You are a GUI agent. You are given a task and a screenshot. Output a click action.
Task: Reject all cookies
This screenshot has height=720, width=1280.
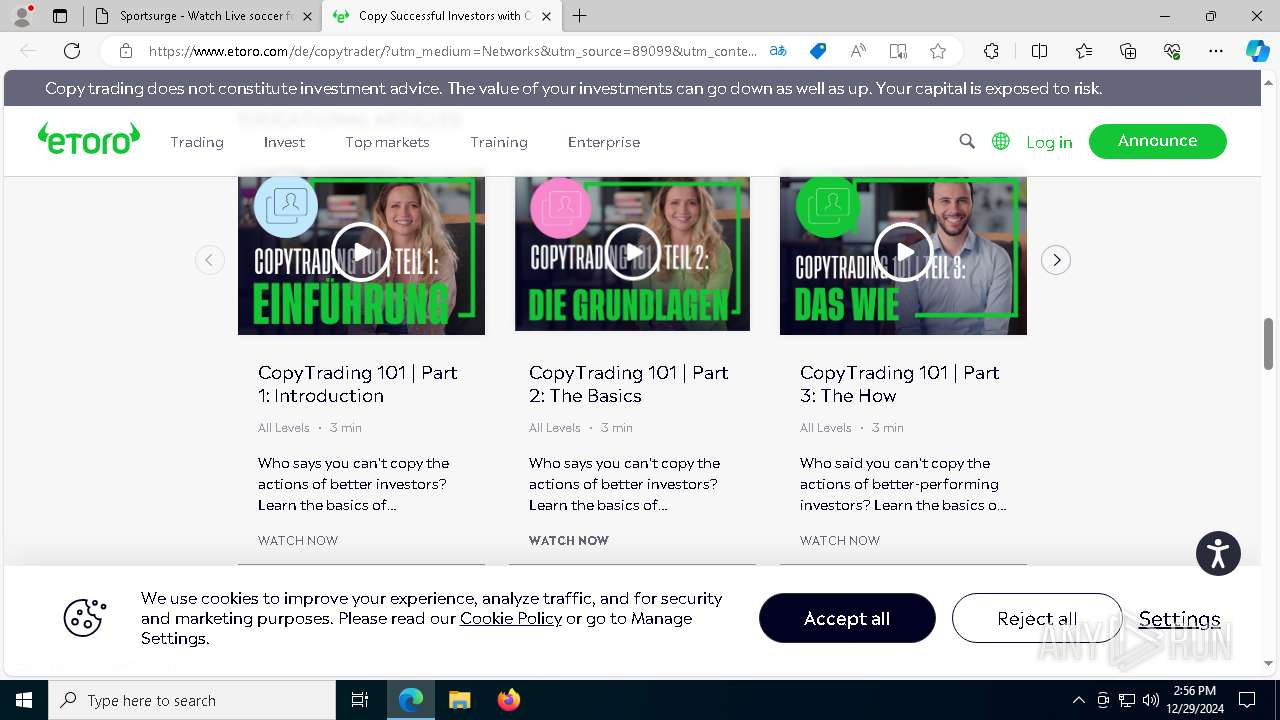click(x=1037, y=618)
